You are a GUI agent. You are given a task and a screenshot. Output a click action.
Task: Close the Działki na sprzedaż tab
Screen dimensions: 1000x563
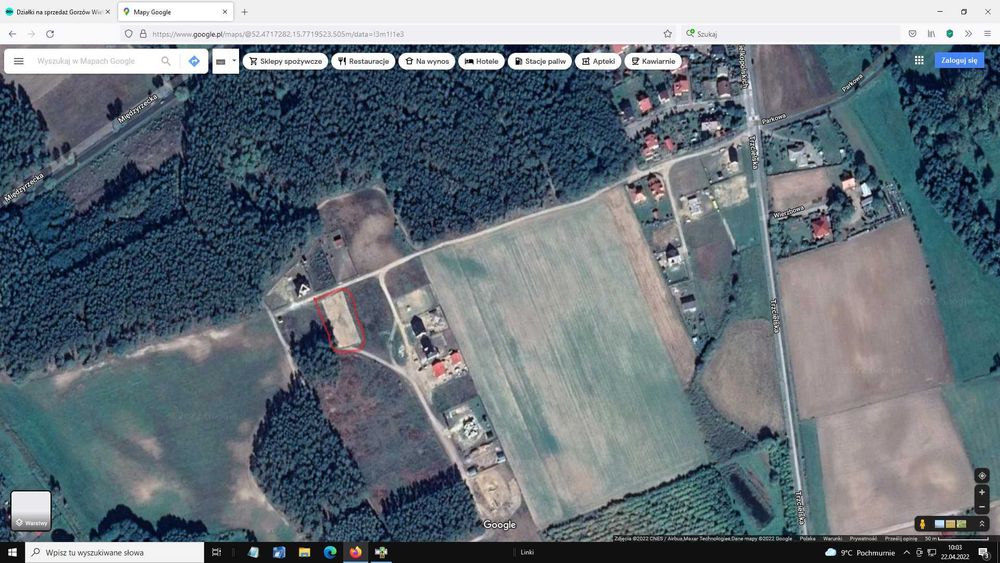click(x=107, y=12)
